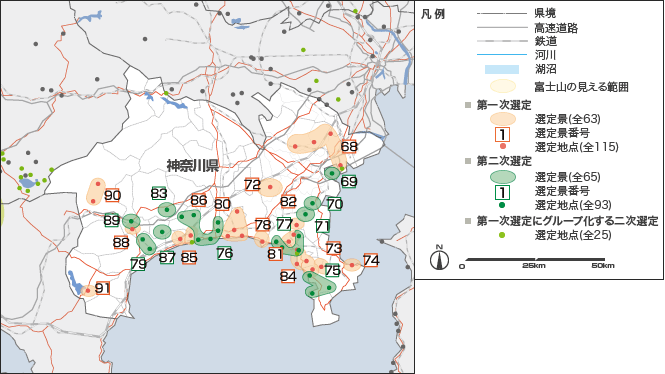
Task: Click orange marker number 82
Action: coord(288,201)
